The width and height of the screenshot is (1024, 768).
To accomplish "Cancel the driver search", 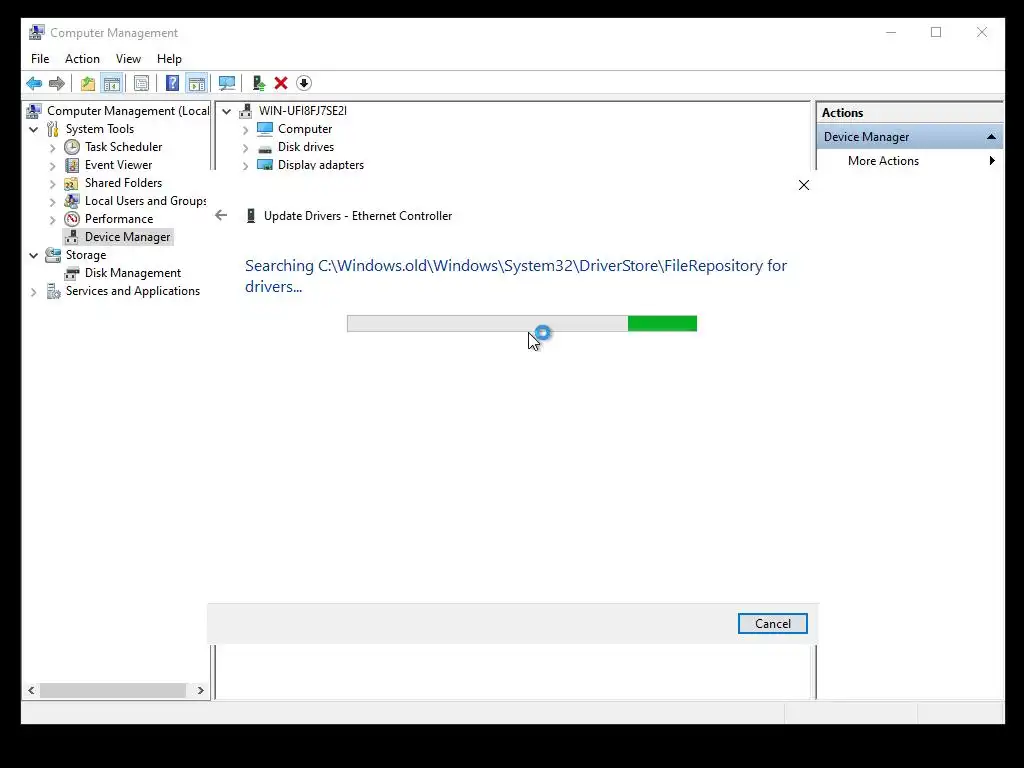I will pyautogui.click(x=773, y=624).
